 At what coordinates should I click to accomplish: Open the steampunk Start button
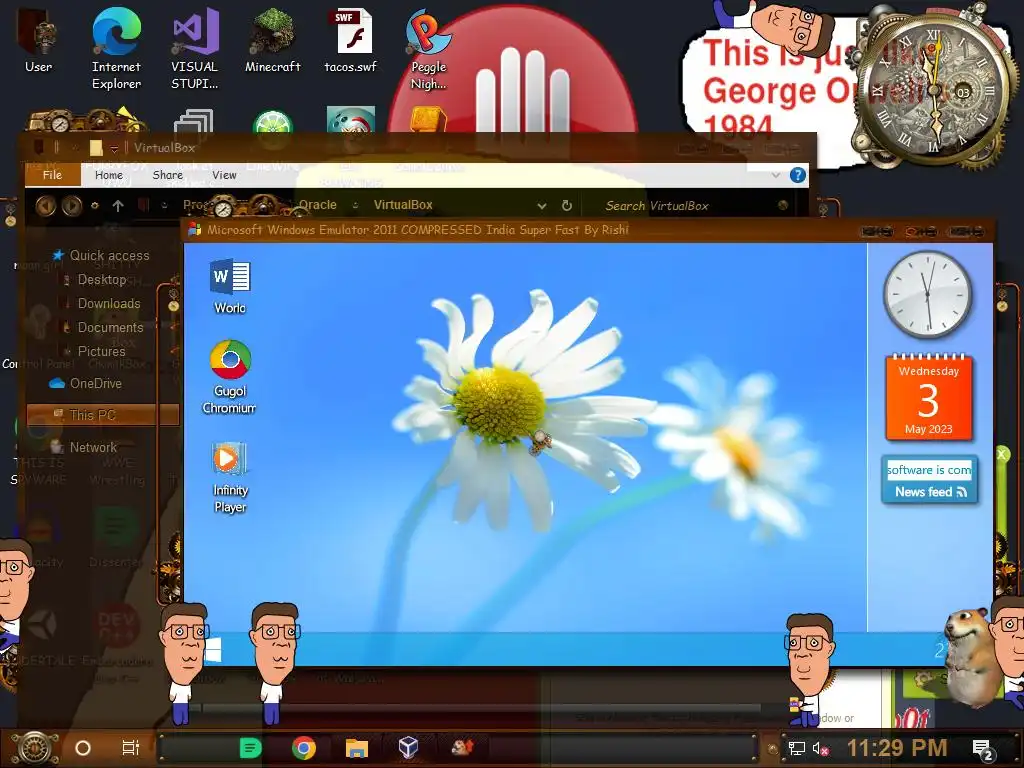(35, 748)
